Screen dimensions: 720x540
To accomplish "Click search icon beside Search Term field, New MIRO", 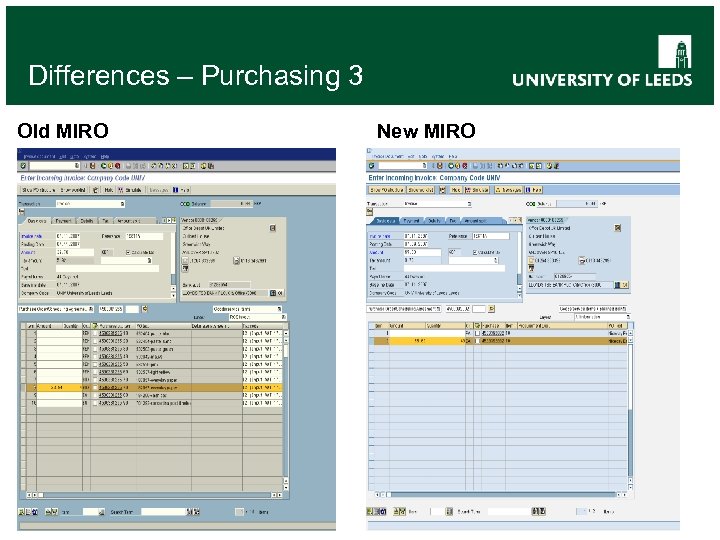I will tap(535, 511).
